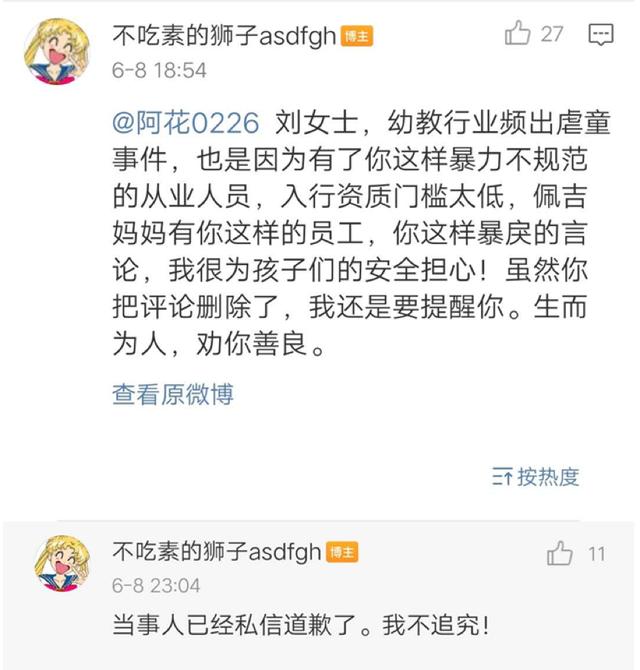Click the 6-8 18:54 timestamp

(x=159, y=70)
